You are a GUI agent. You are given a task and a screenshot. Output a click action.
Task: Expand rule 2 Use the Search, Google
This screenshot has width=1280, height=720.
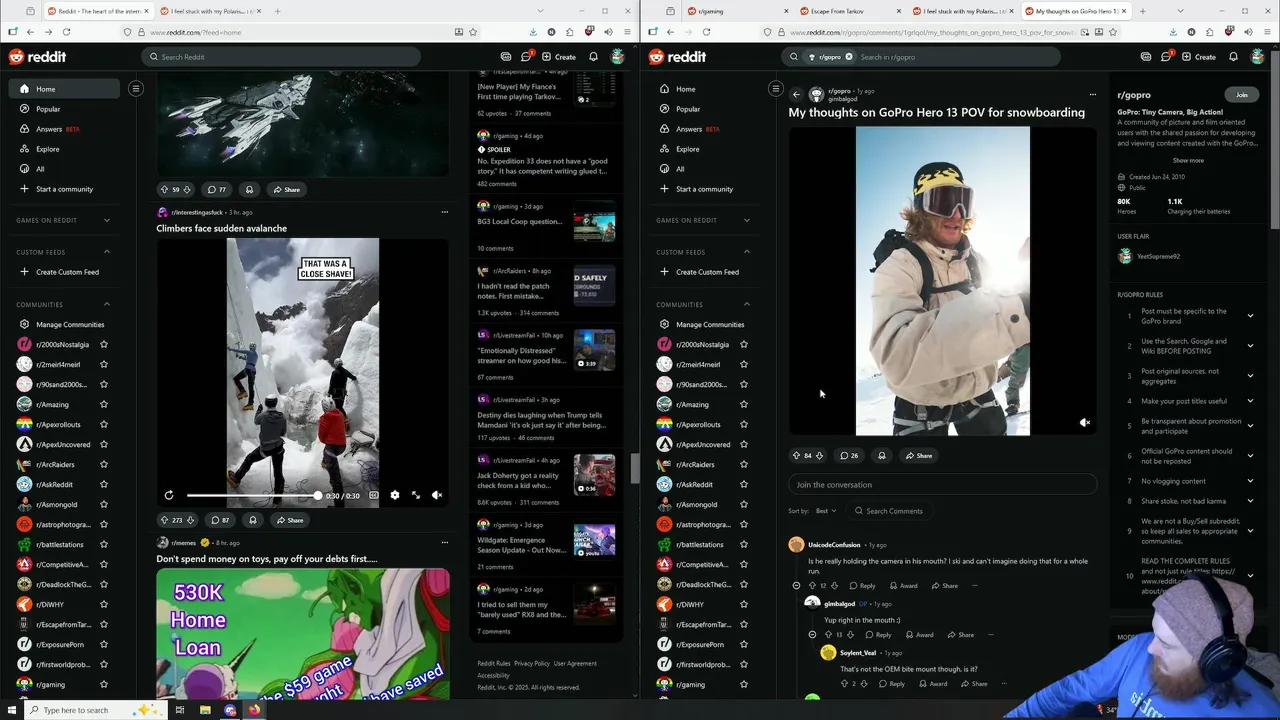coord(1250,346)
